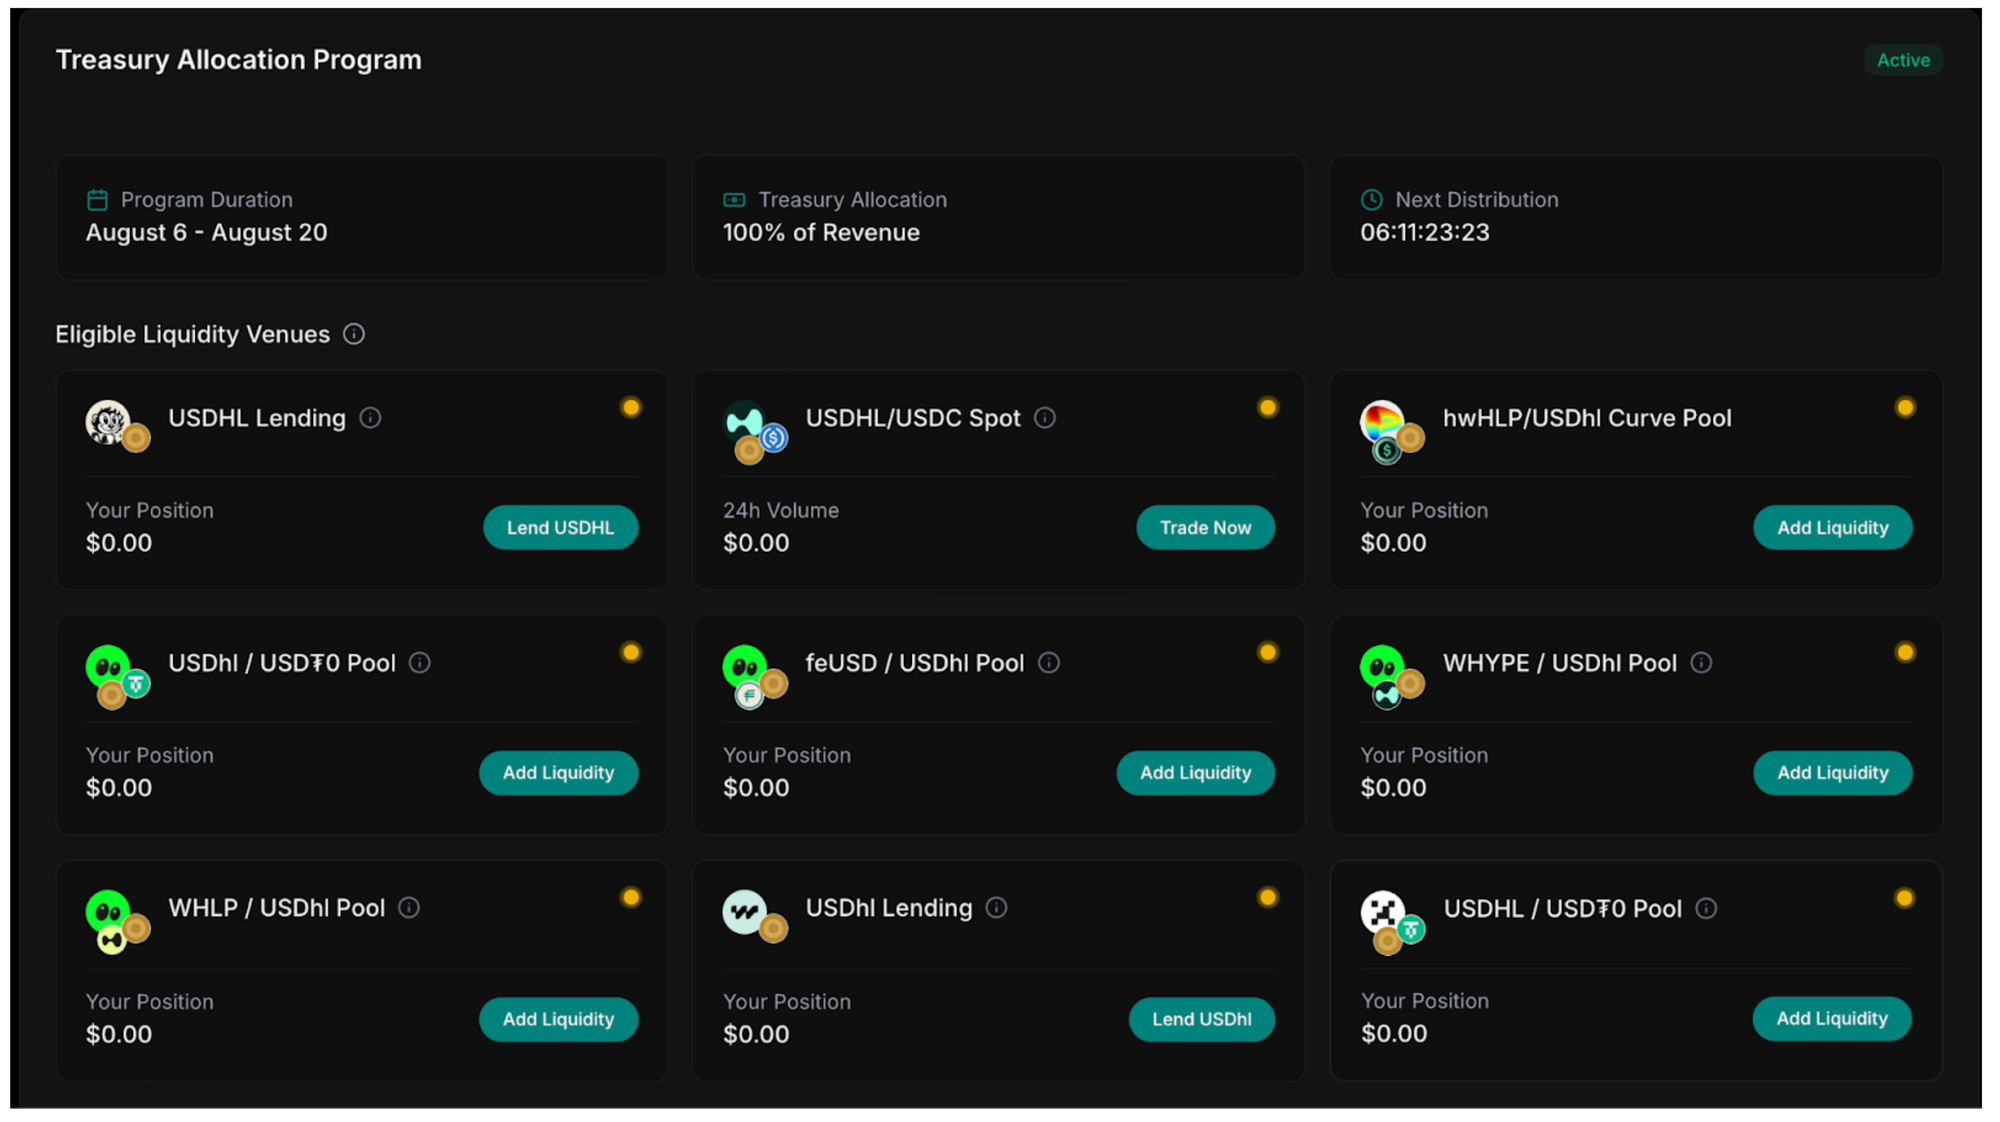
Task: Click yellow status dot on hwHLP/USDhl Curve Pool
Action: point(1905,408)
